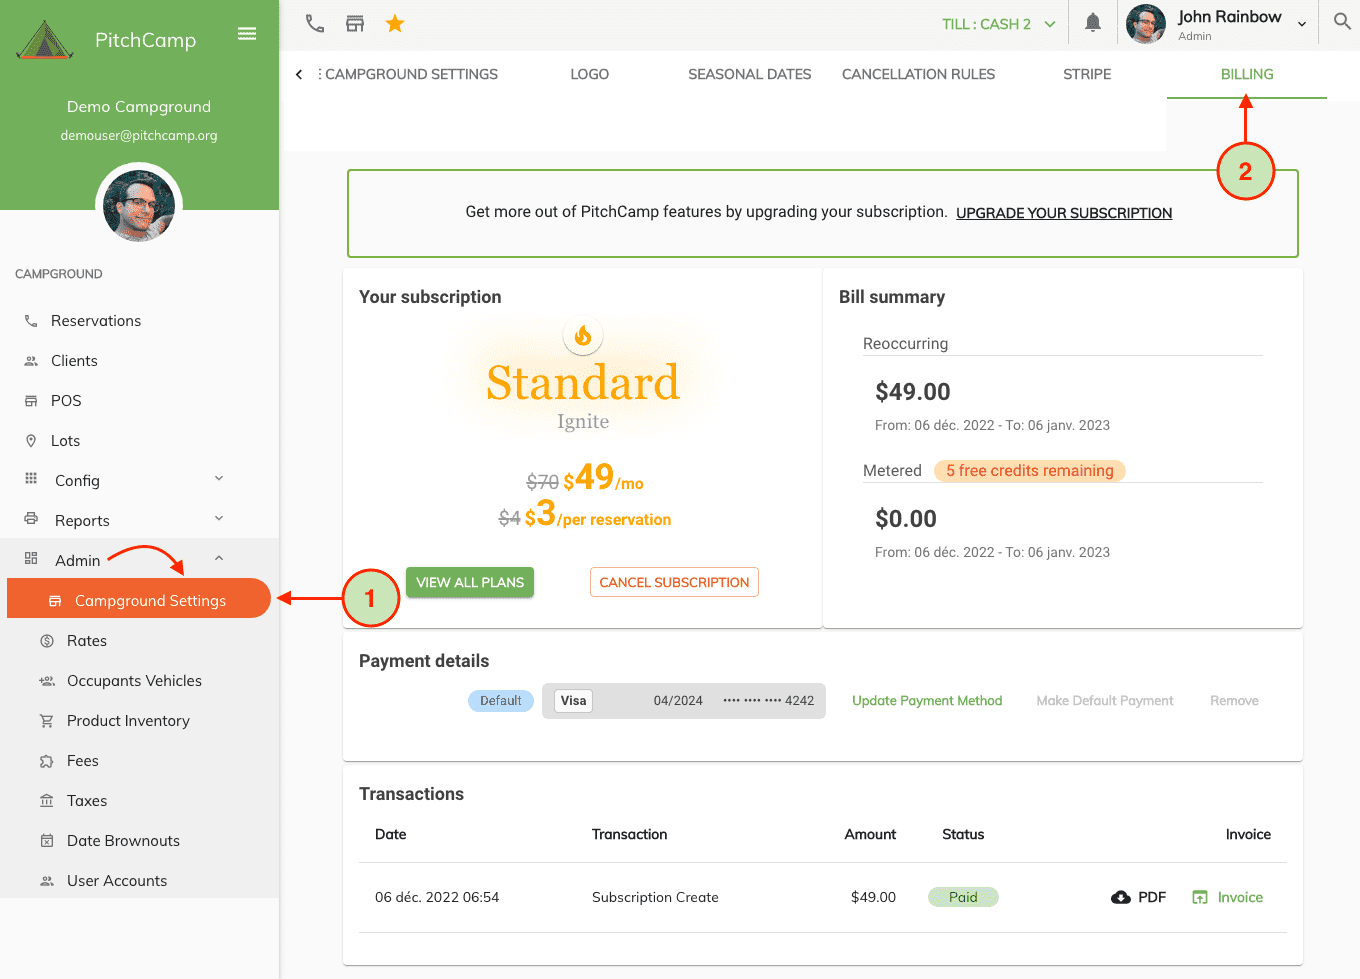Image resolution: width=1360 pixels, height=979 pixels.
Task: Click the Default payment badge
Action: pyautogui.click(x=501, y=701)
